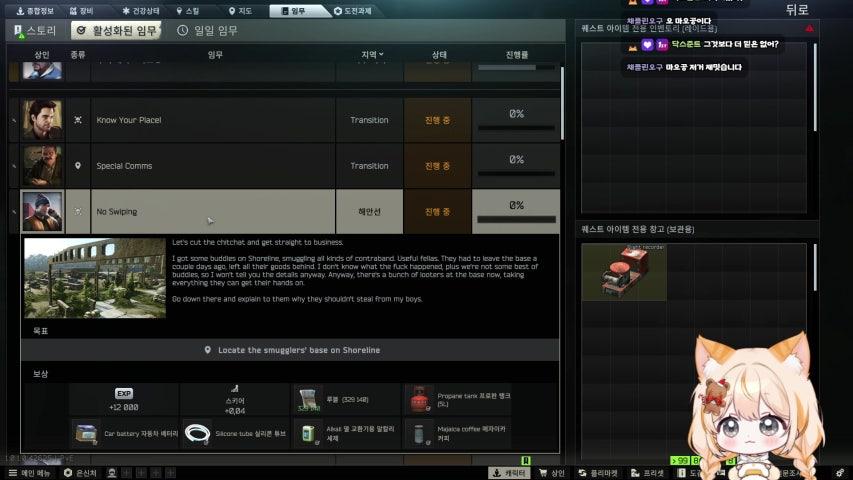Collapse the No Swiping quest row
This screenshot has height=480, width=853.
(284, 211)
